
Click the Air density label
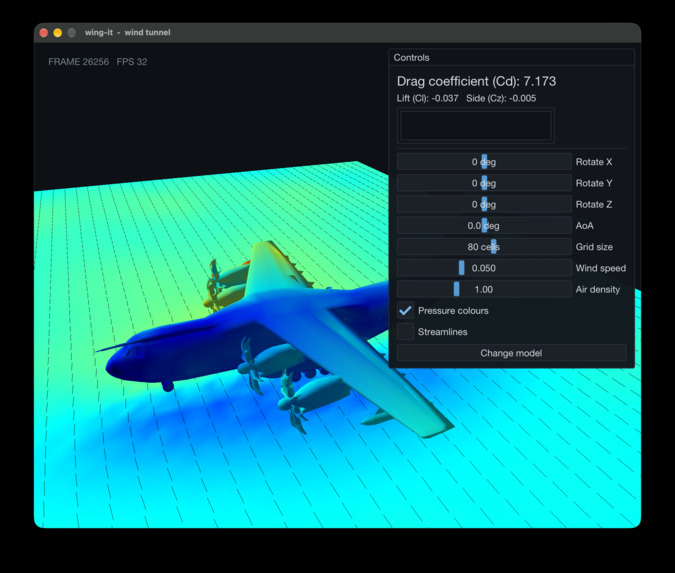598,289
